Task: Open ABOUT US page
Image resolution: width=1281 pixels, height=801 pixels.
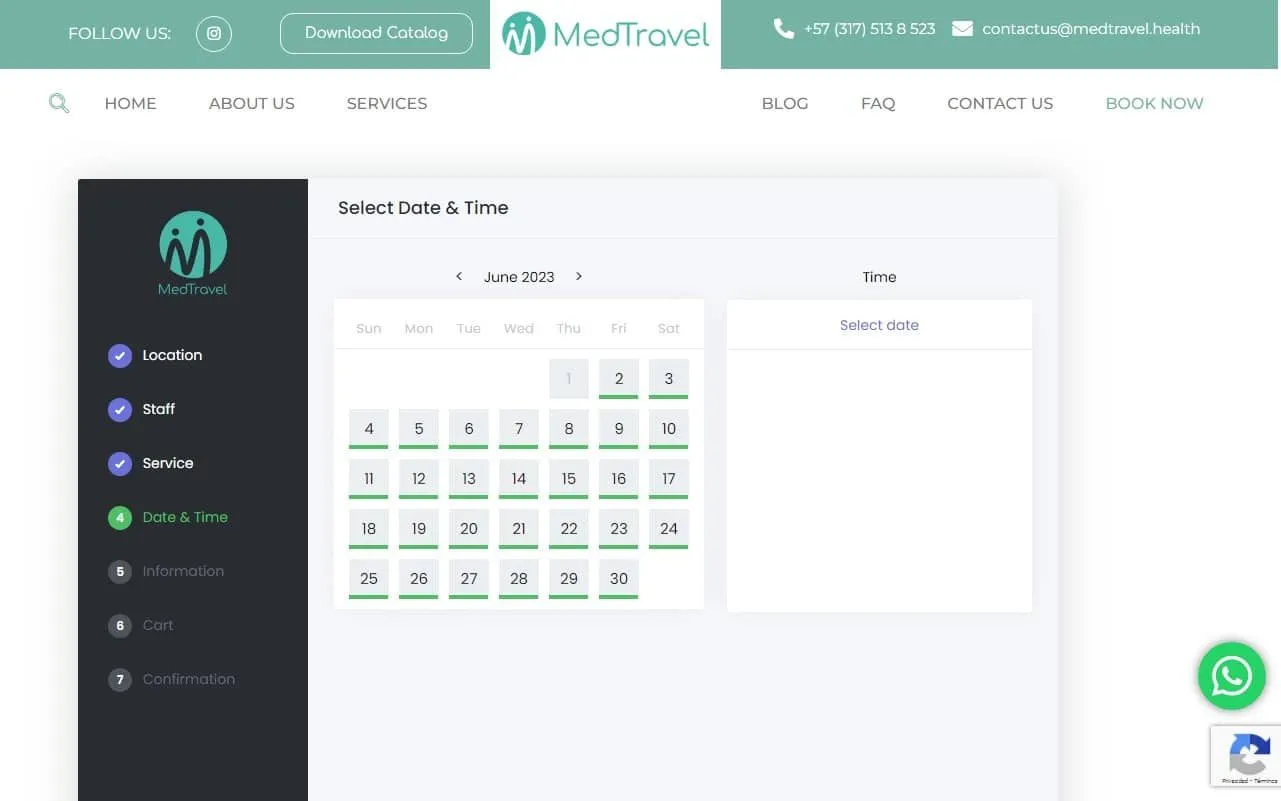Action: 252,103
